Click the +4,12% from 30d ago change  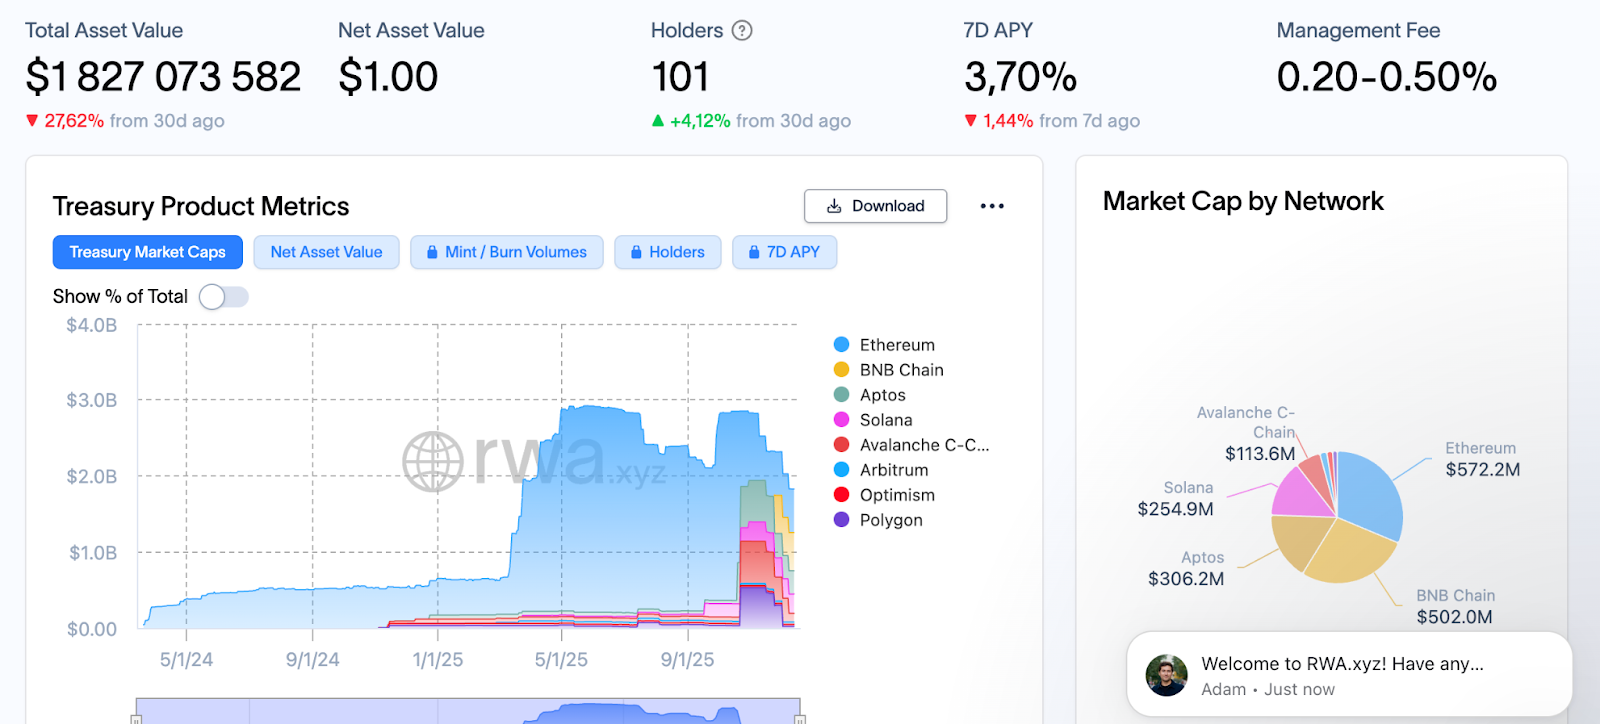point(751,121)
